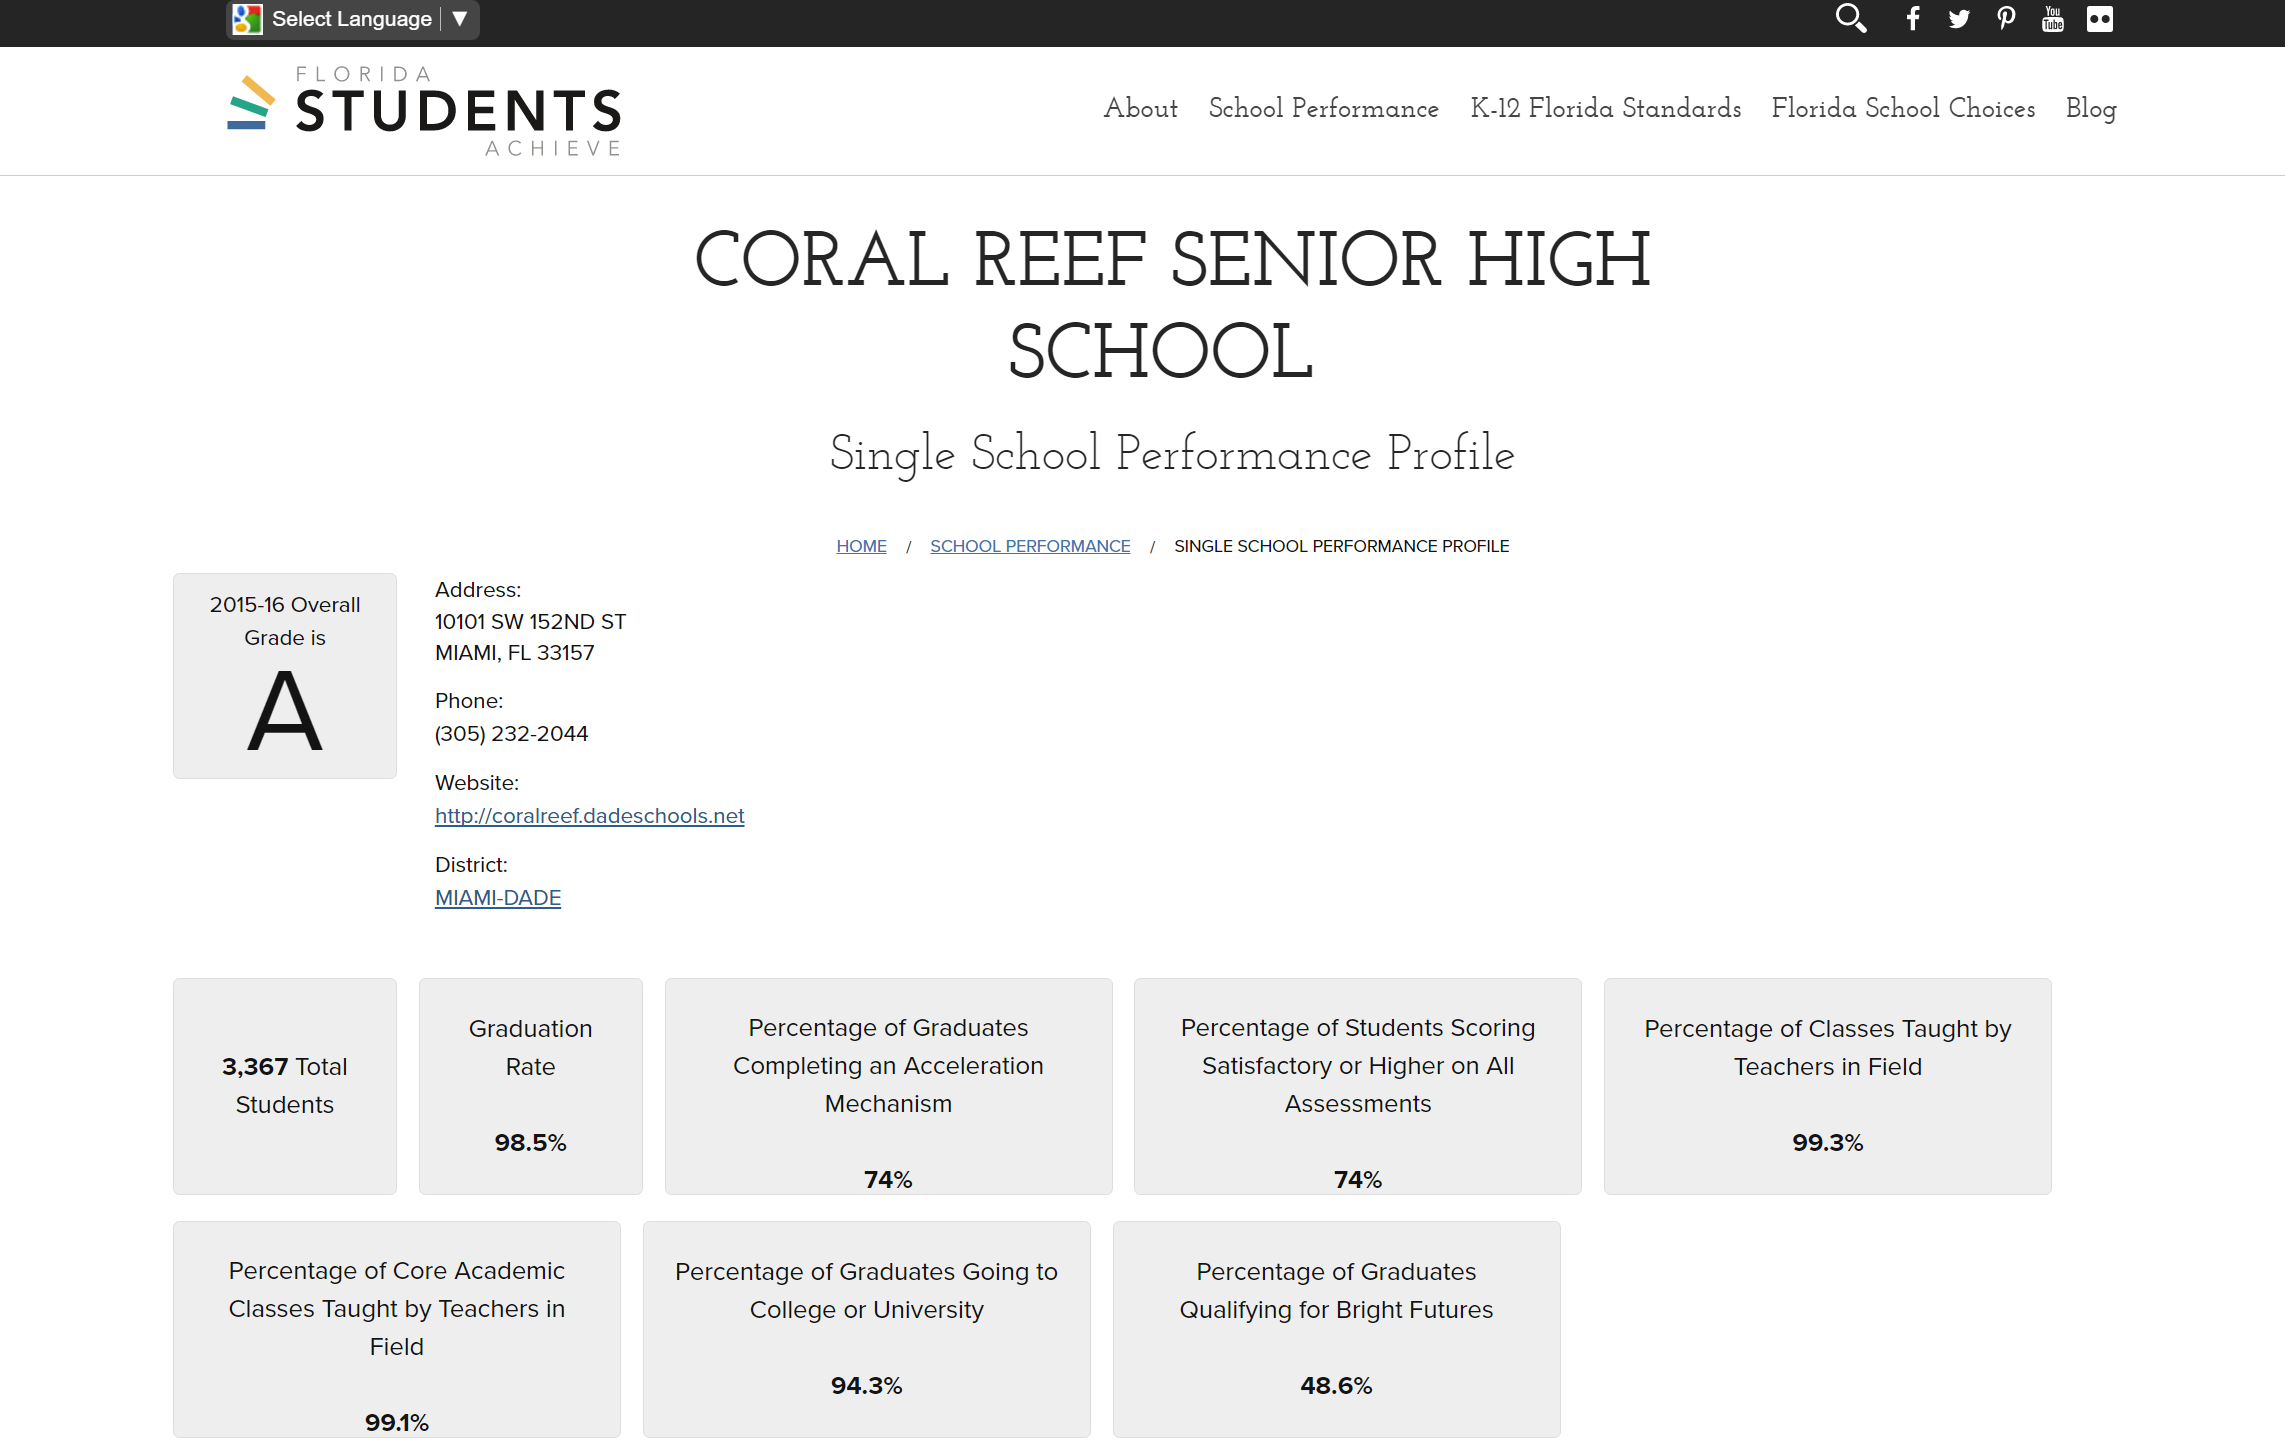The width and height of the screenshot is (2285, 1455).
Task: Go to K-12 Florida Standards
Action: coord(1605,108)
